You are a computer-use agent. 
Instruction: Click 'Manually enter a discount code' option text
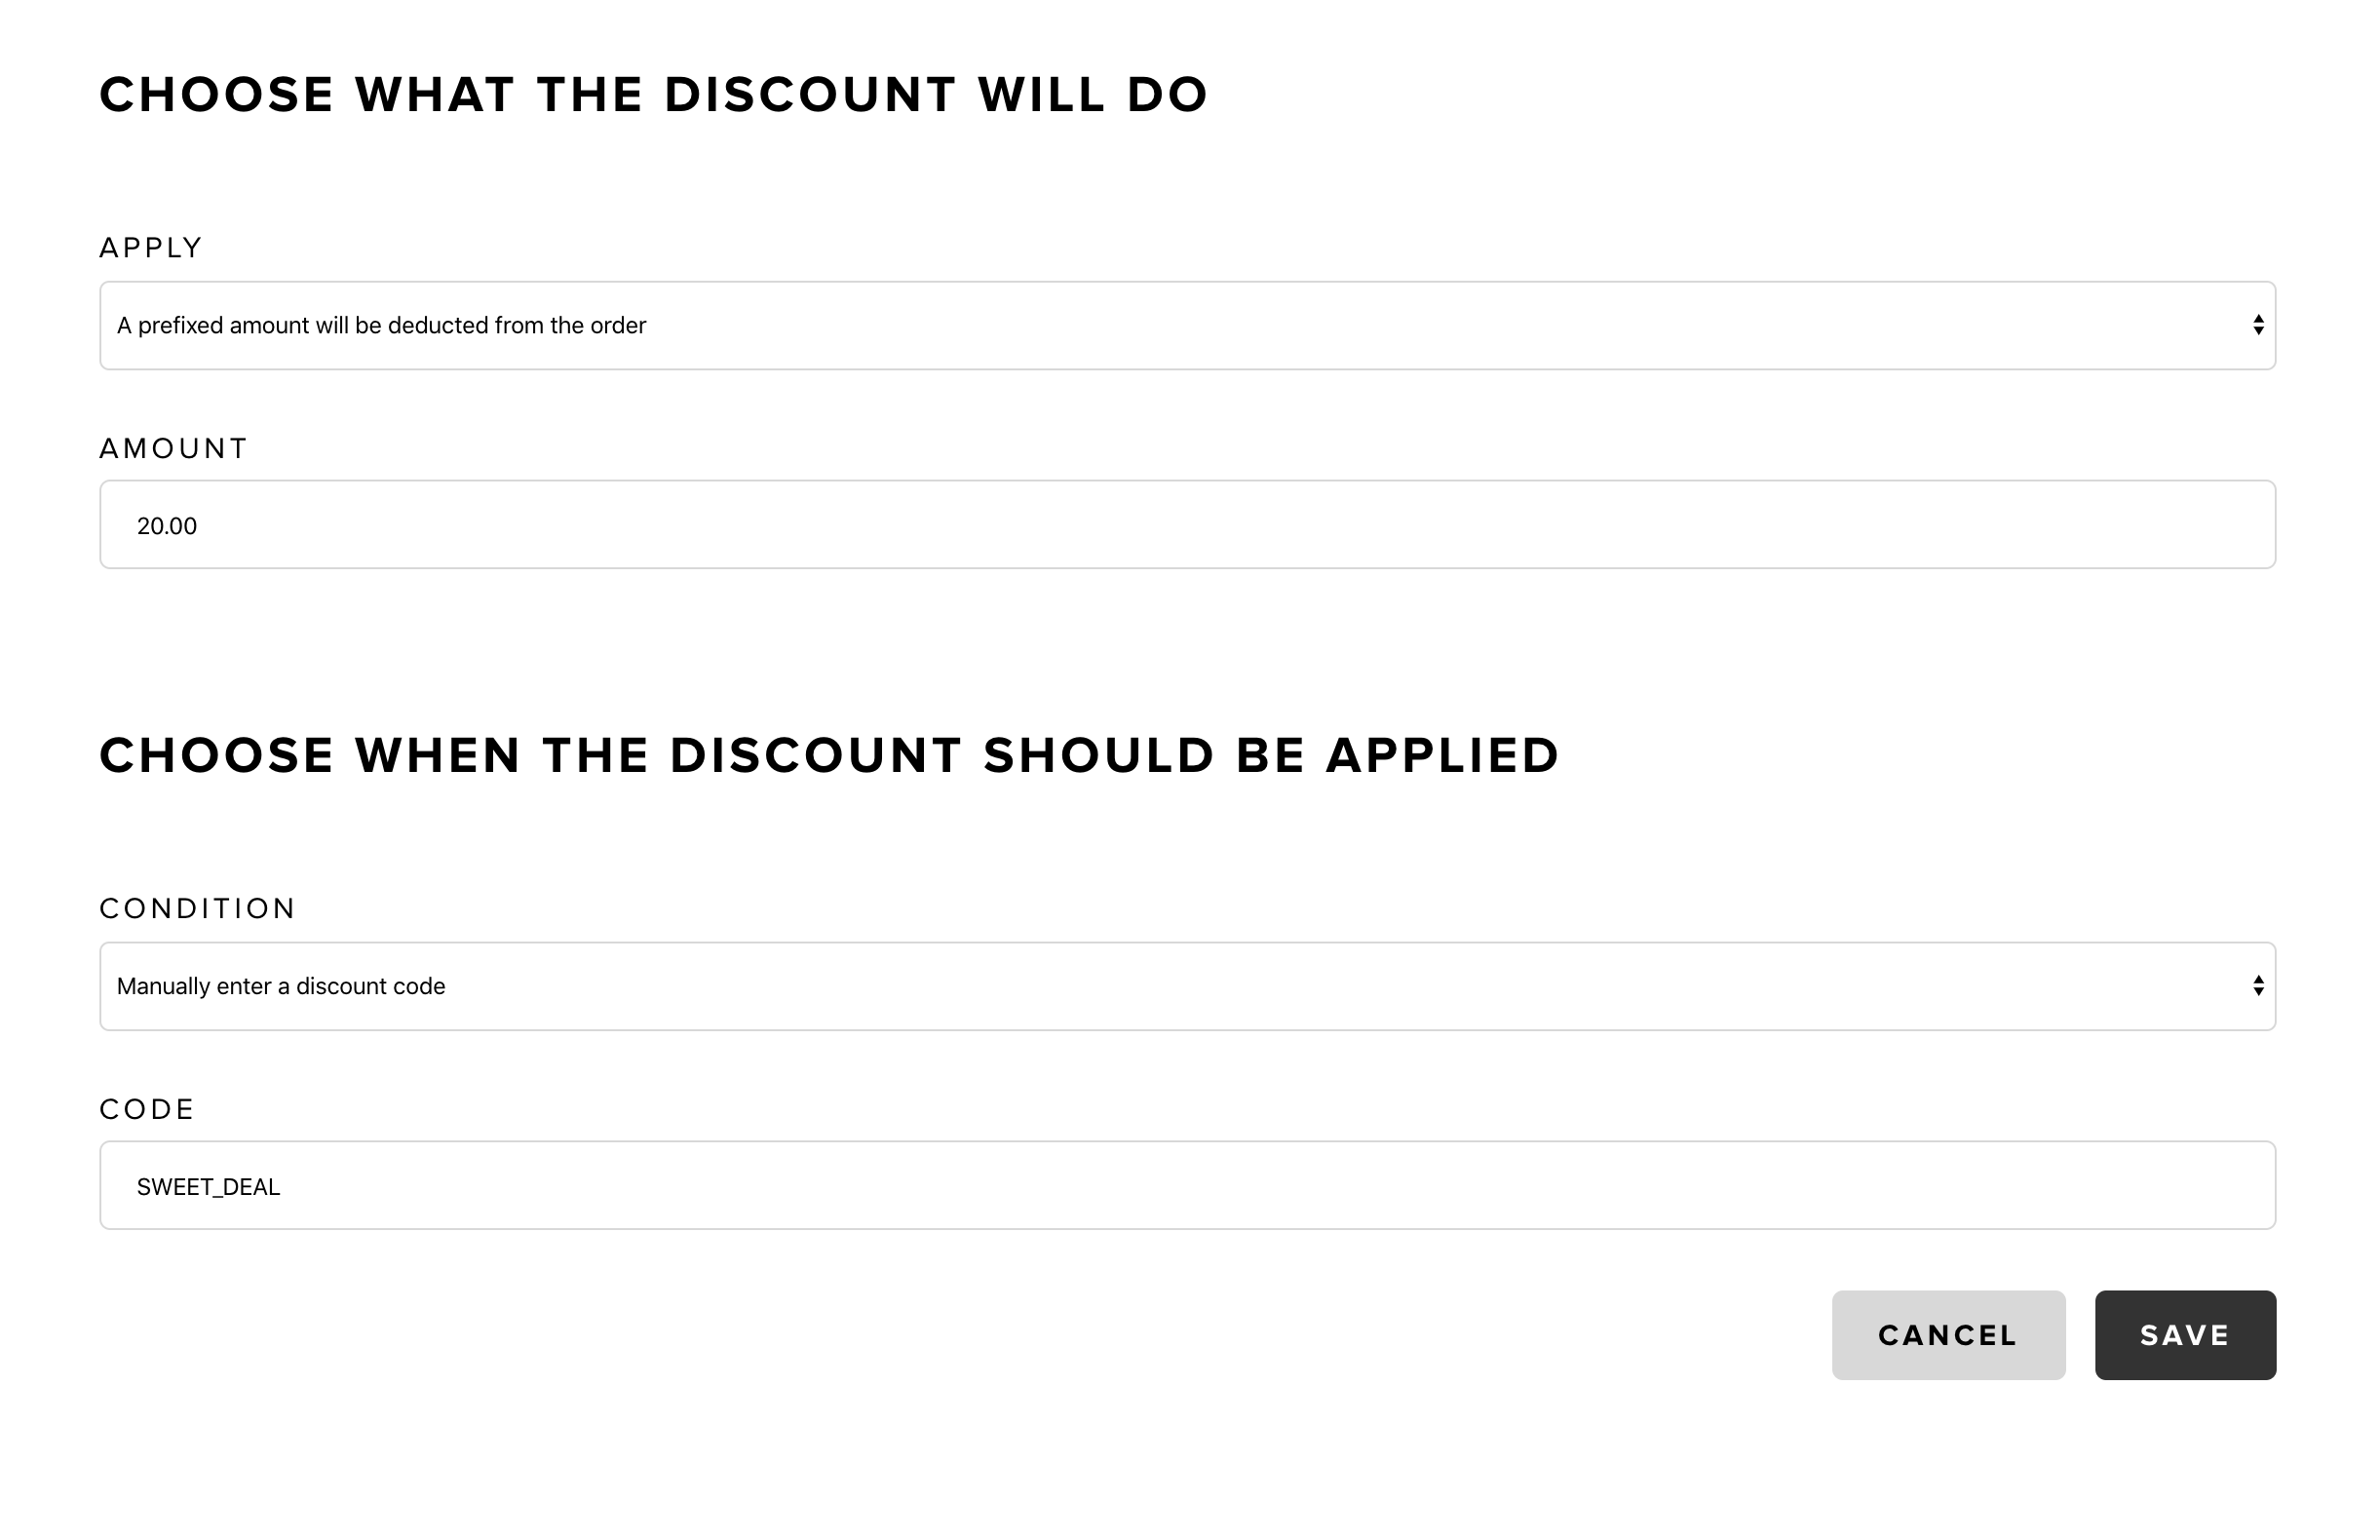pyautogui.click(x=281, y=987)
